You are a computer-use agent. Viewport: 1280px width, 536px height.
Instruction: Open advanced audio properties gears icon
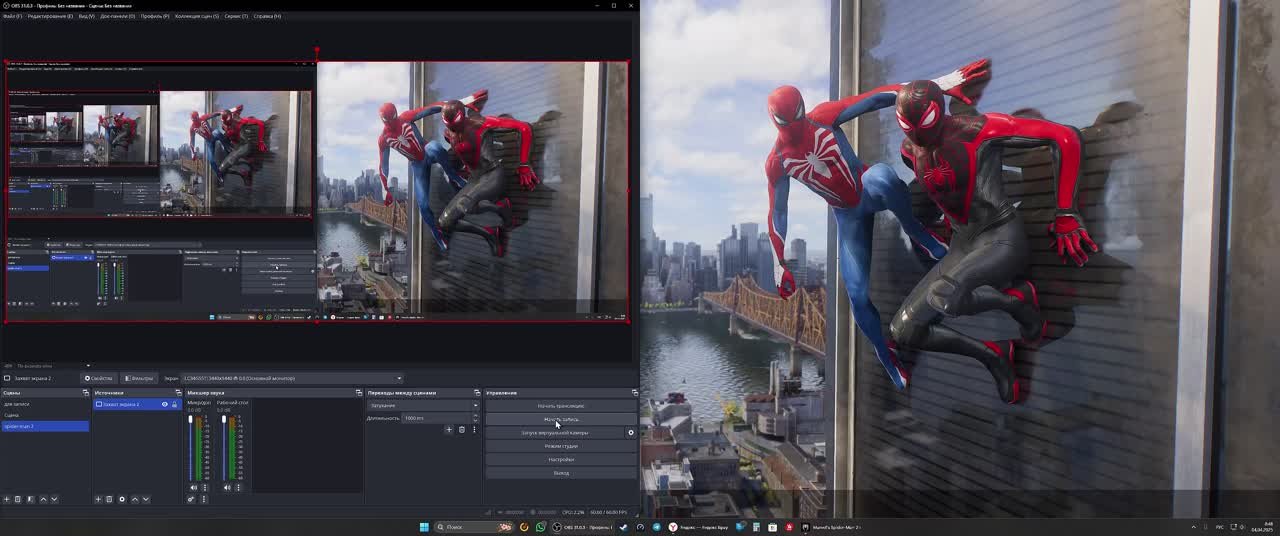coord(191,499)
